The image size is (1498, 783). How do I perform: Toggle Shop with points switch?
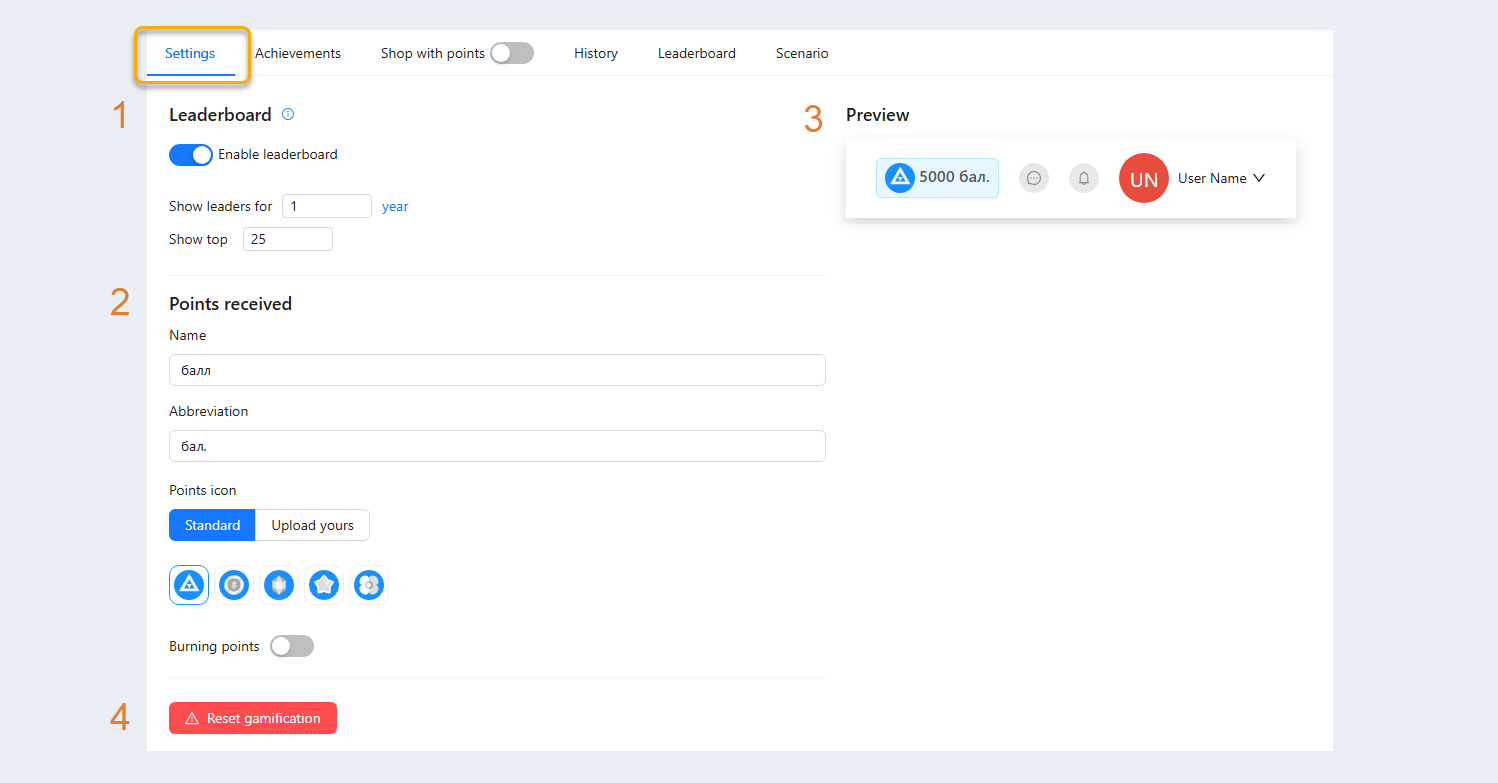click(512, 53)
